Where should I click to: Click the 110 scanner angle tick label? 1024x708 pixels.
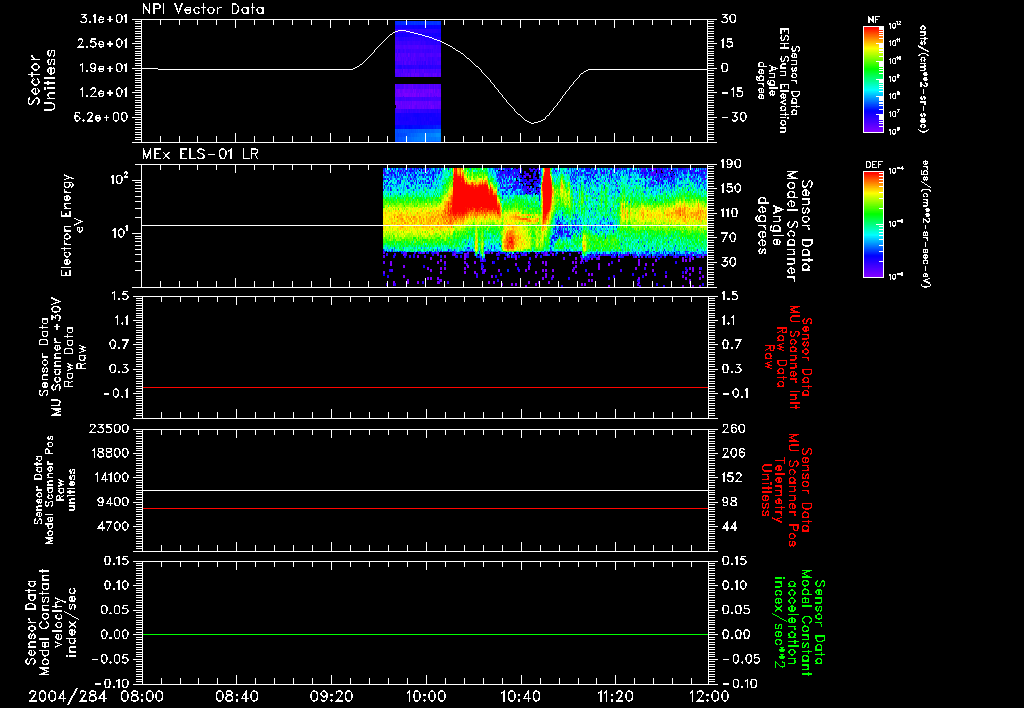[x=733, y=213]
